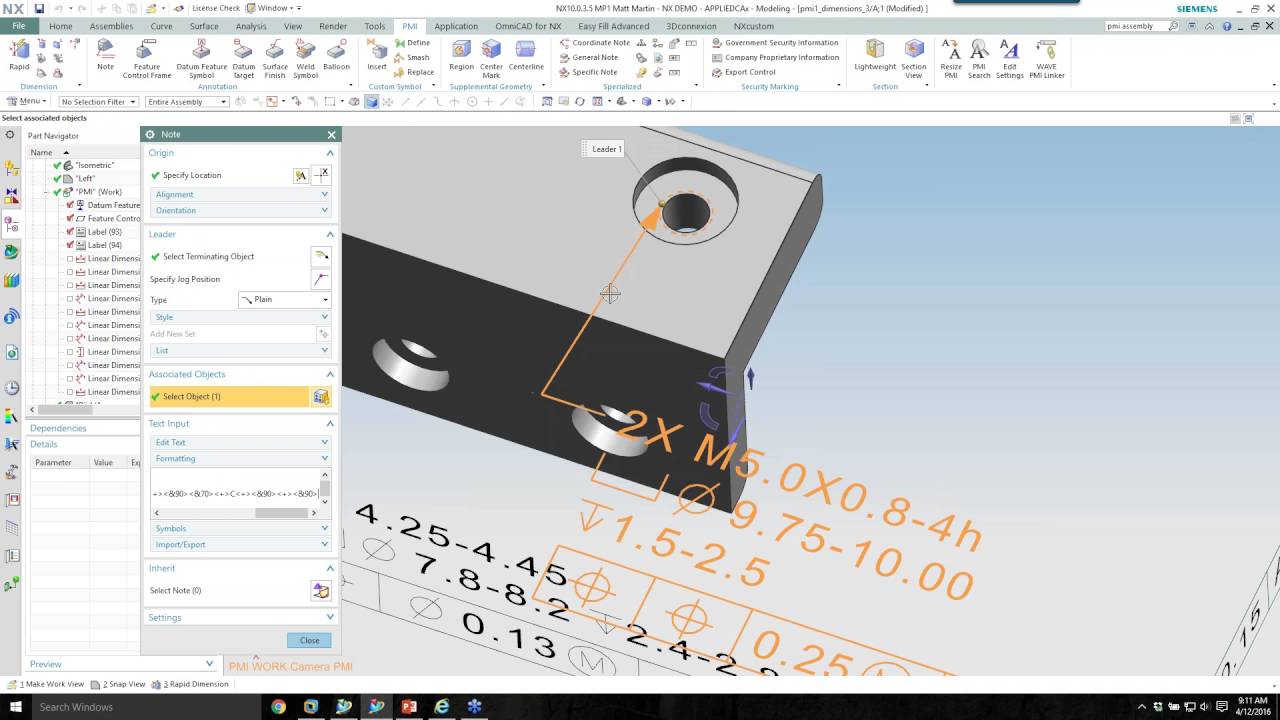Viewport: 1280px width, 720px height.
Task: Expand the Edit Text section
Action: 240,442
